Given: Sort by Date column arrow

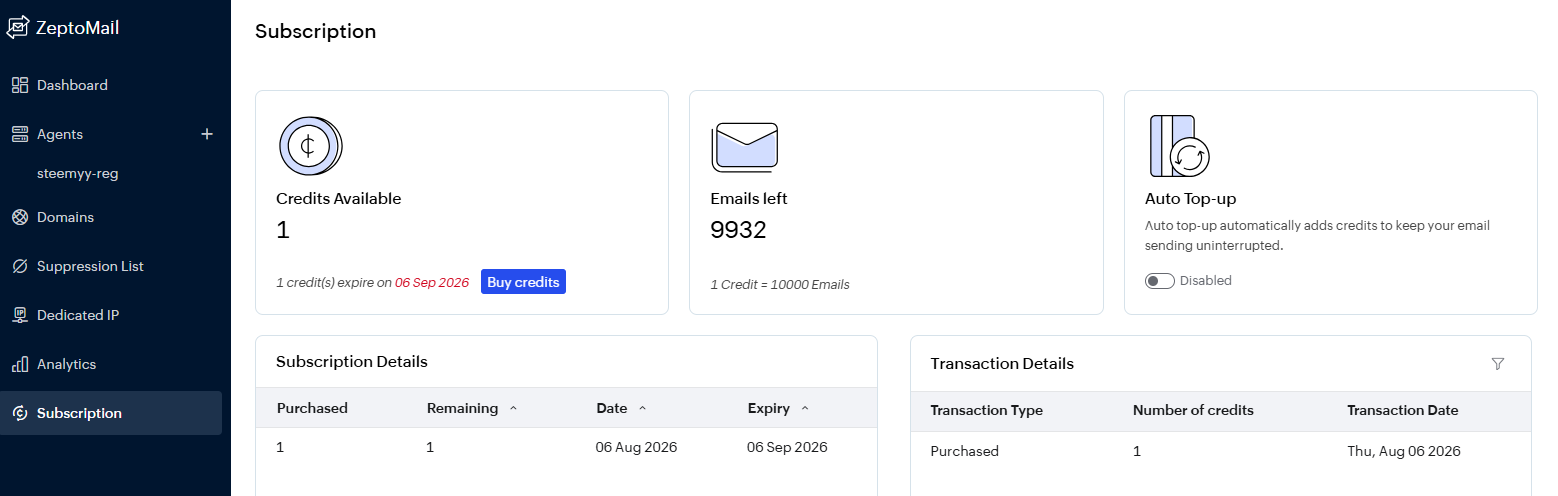Looking at the screenshot, I should tap(642, 408).
